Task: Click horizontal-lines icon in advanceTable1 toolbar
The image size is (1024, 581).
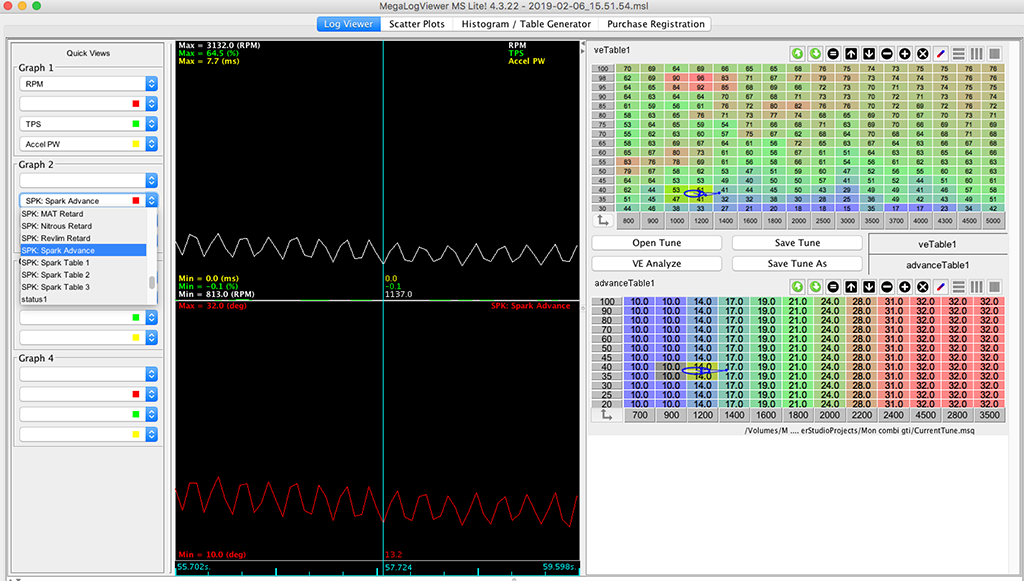Action: [x=958, y=287]
